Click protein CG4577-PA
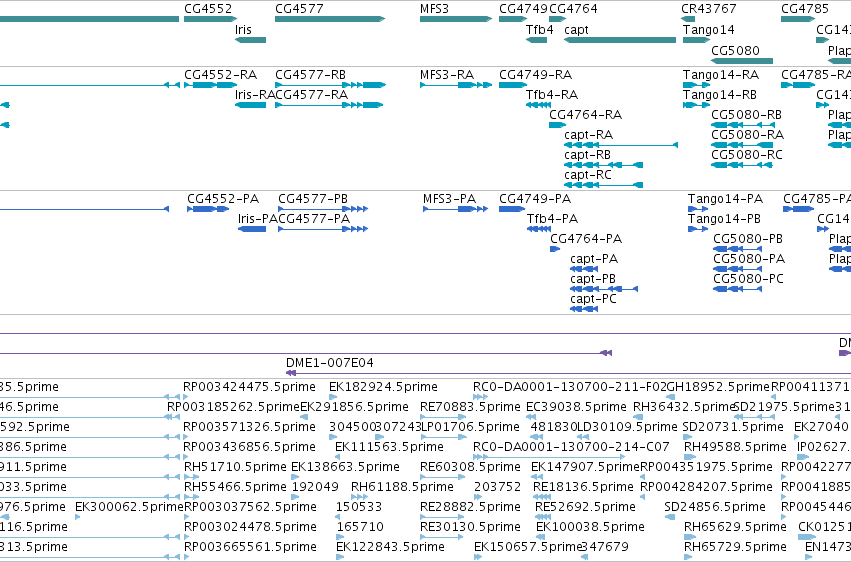The width and height of the screenshot is (851, 562). pos(323,229)
